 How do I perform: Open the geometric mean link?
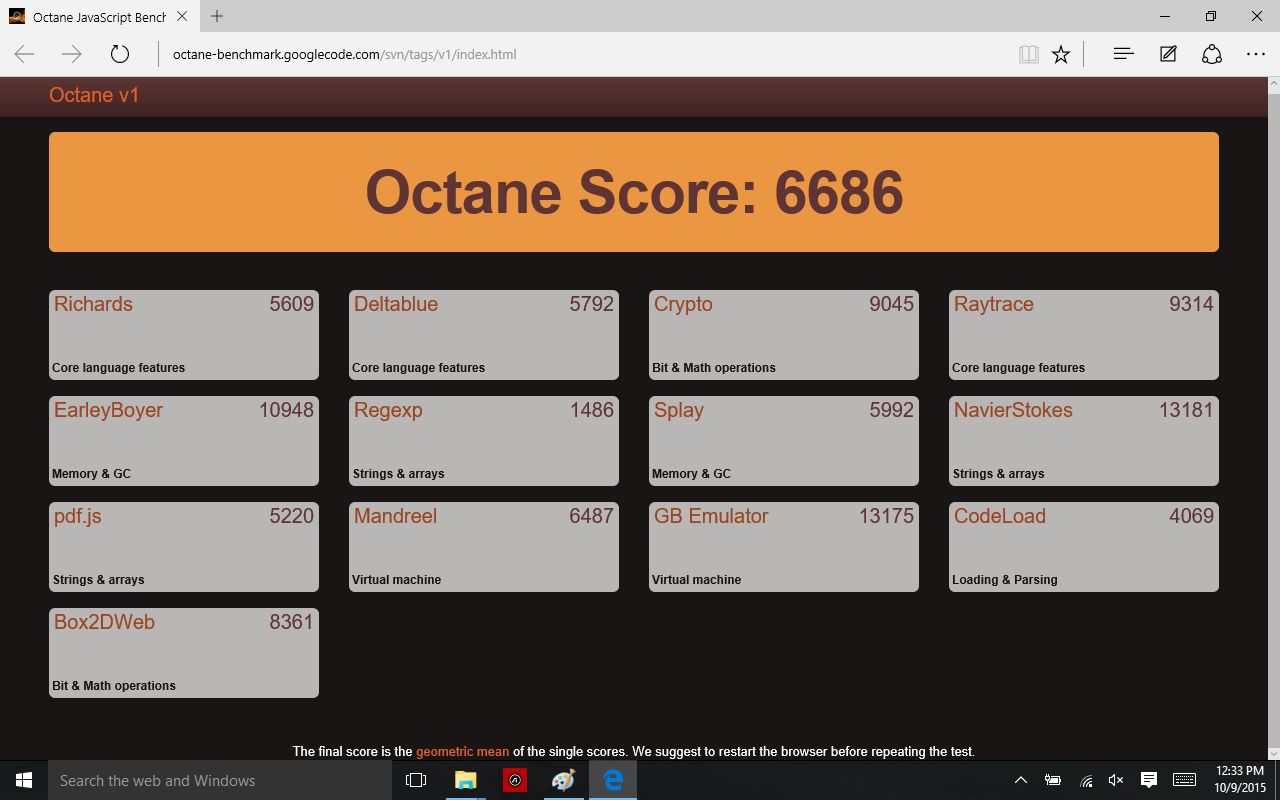(462, 751)
